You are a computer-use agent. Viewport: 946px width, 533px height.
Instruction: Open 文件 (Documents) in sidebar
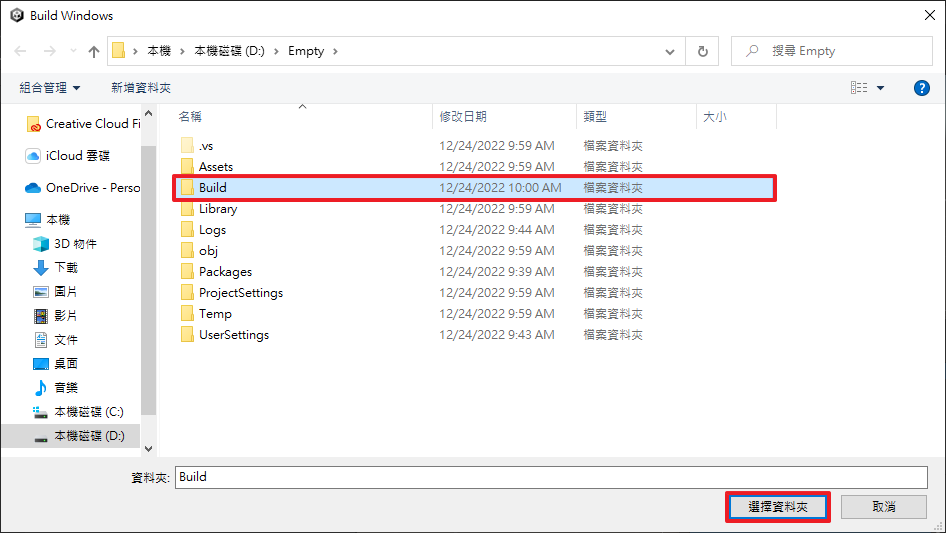56,340
